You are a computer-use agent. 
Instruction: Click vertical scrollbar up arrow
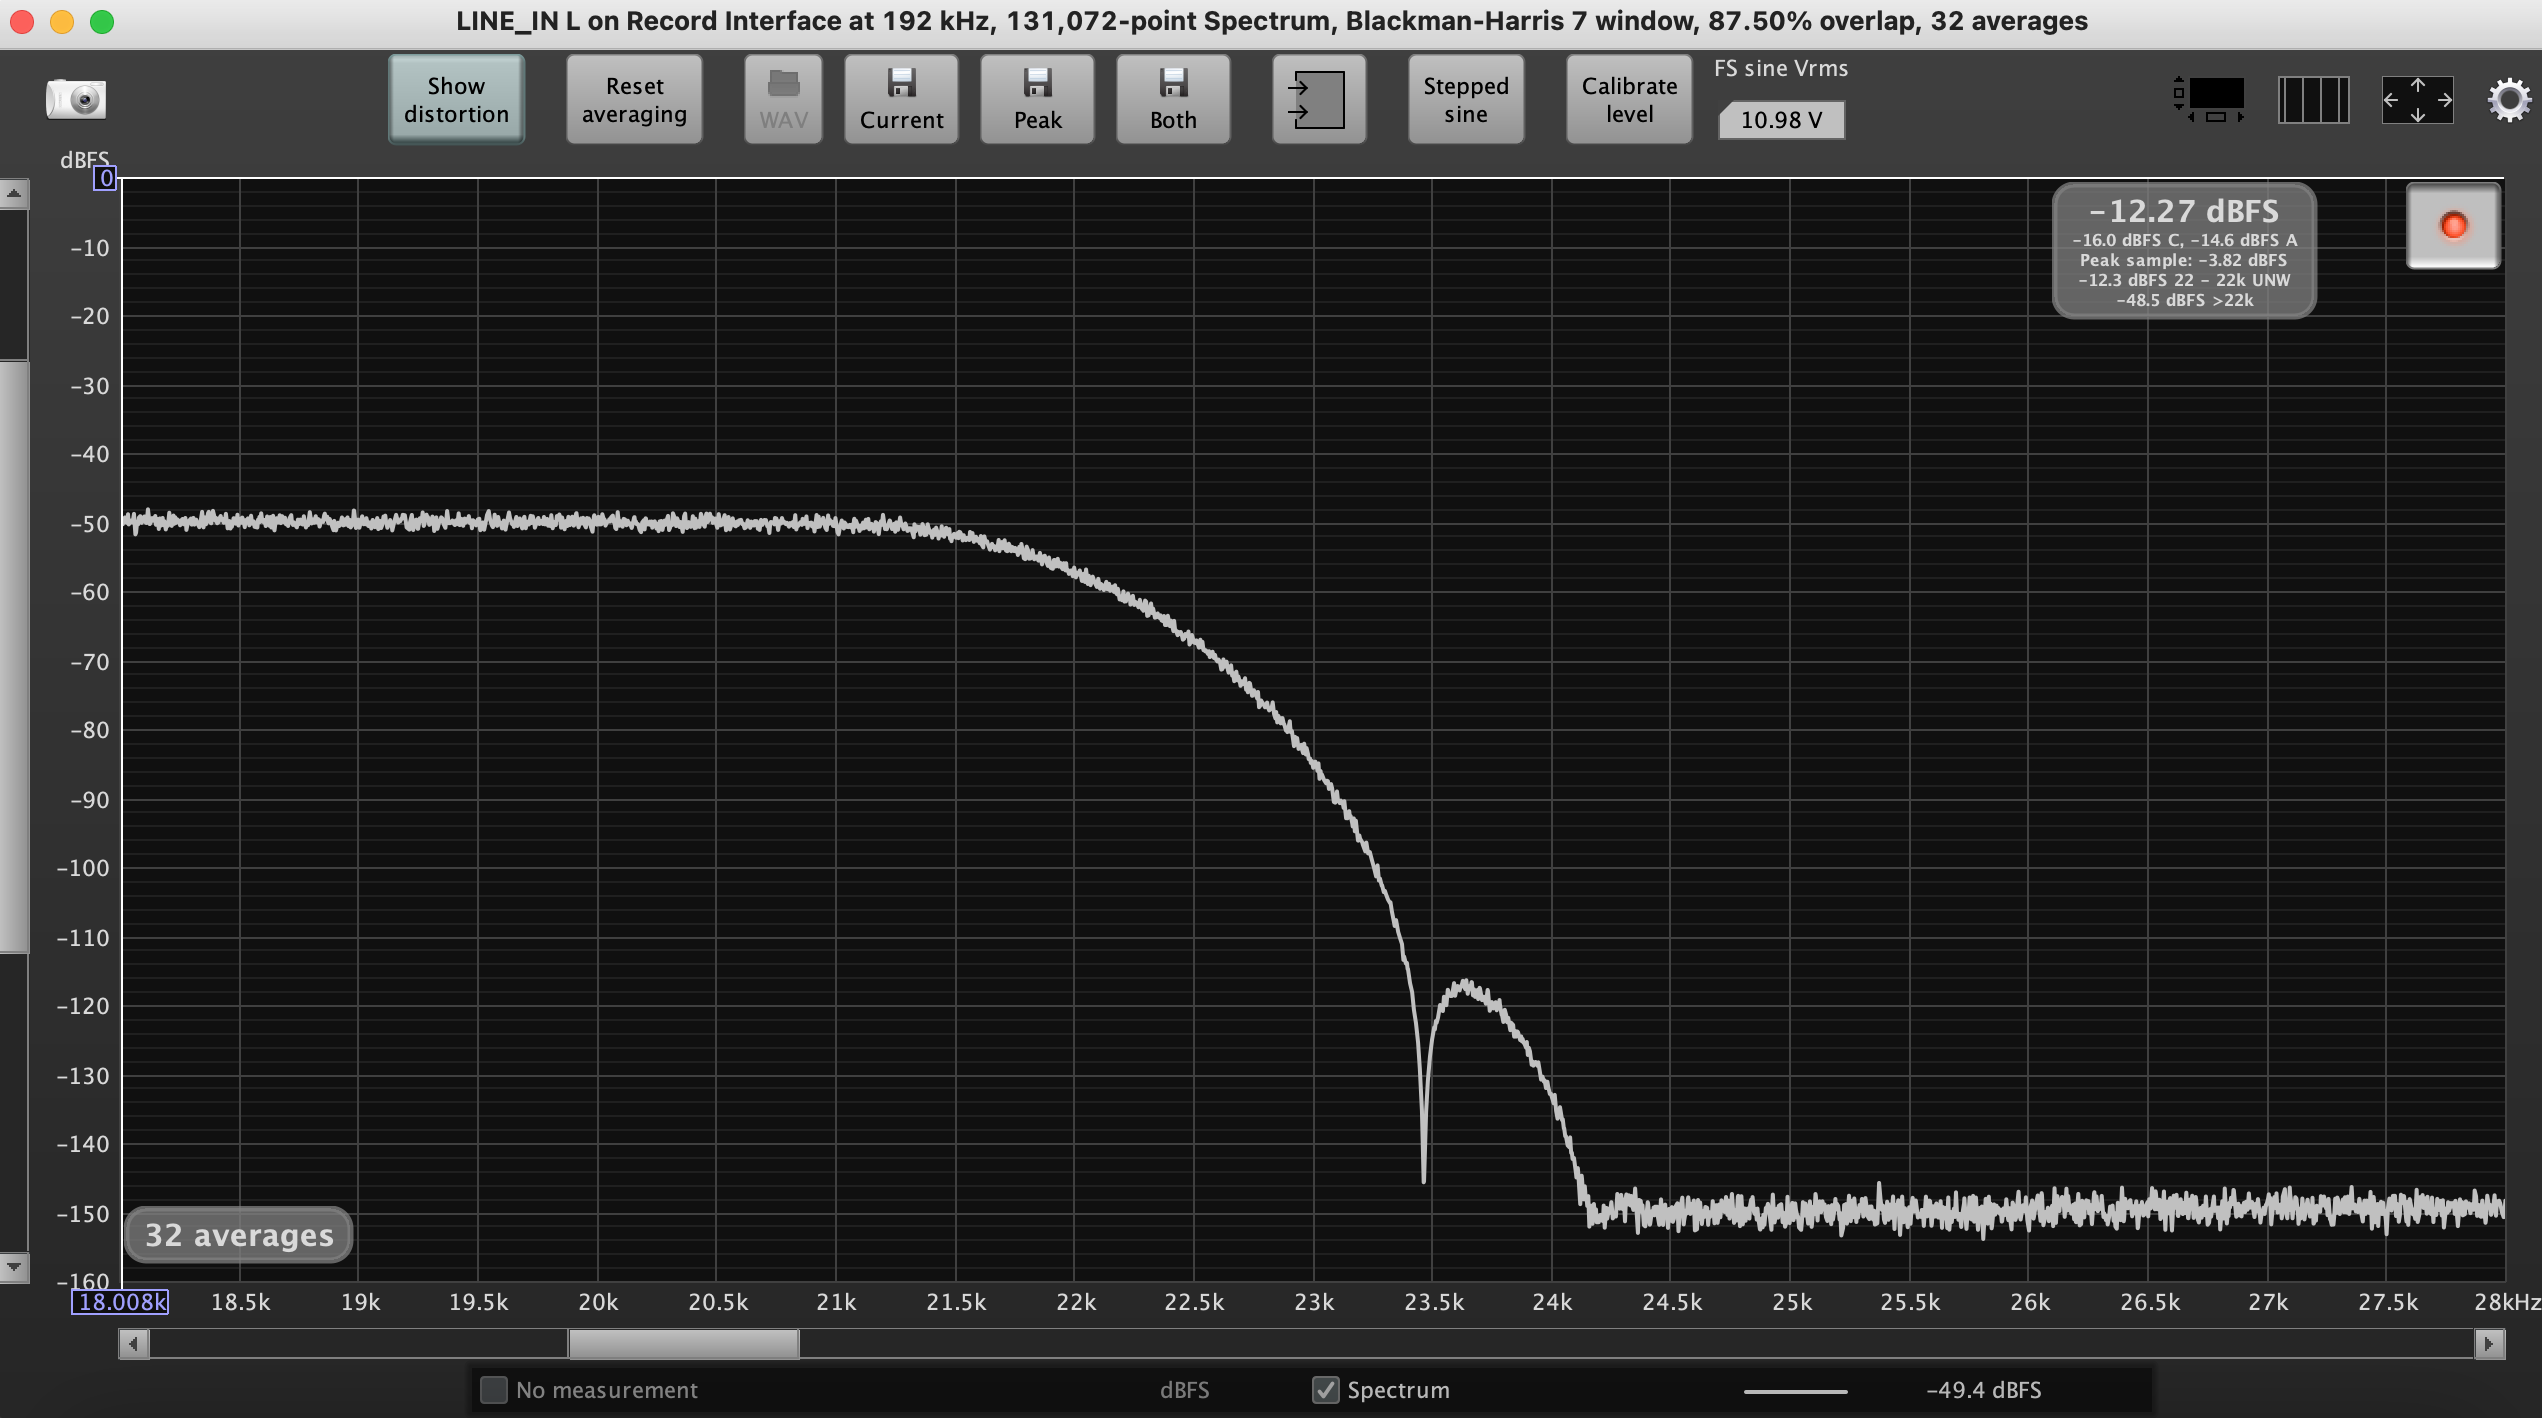click(14, 193)
